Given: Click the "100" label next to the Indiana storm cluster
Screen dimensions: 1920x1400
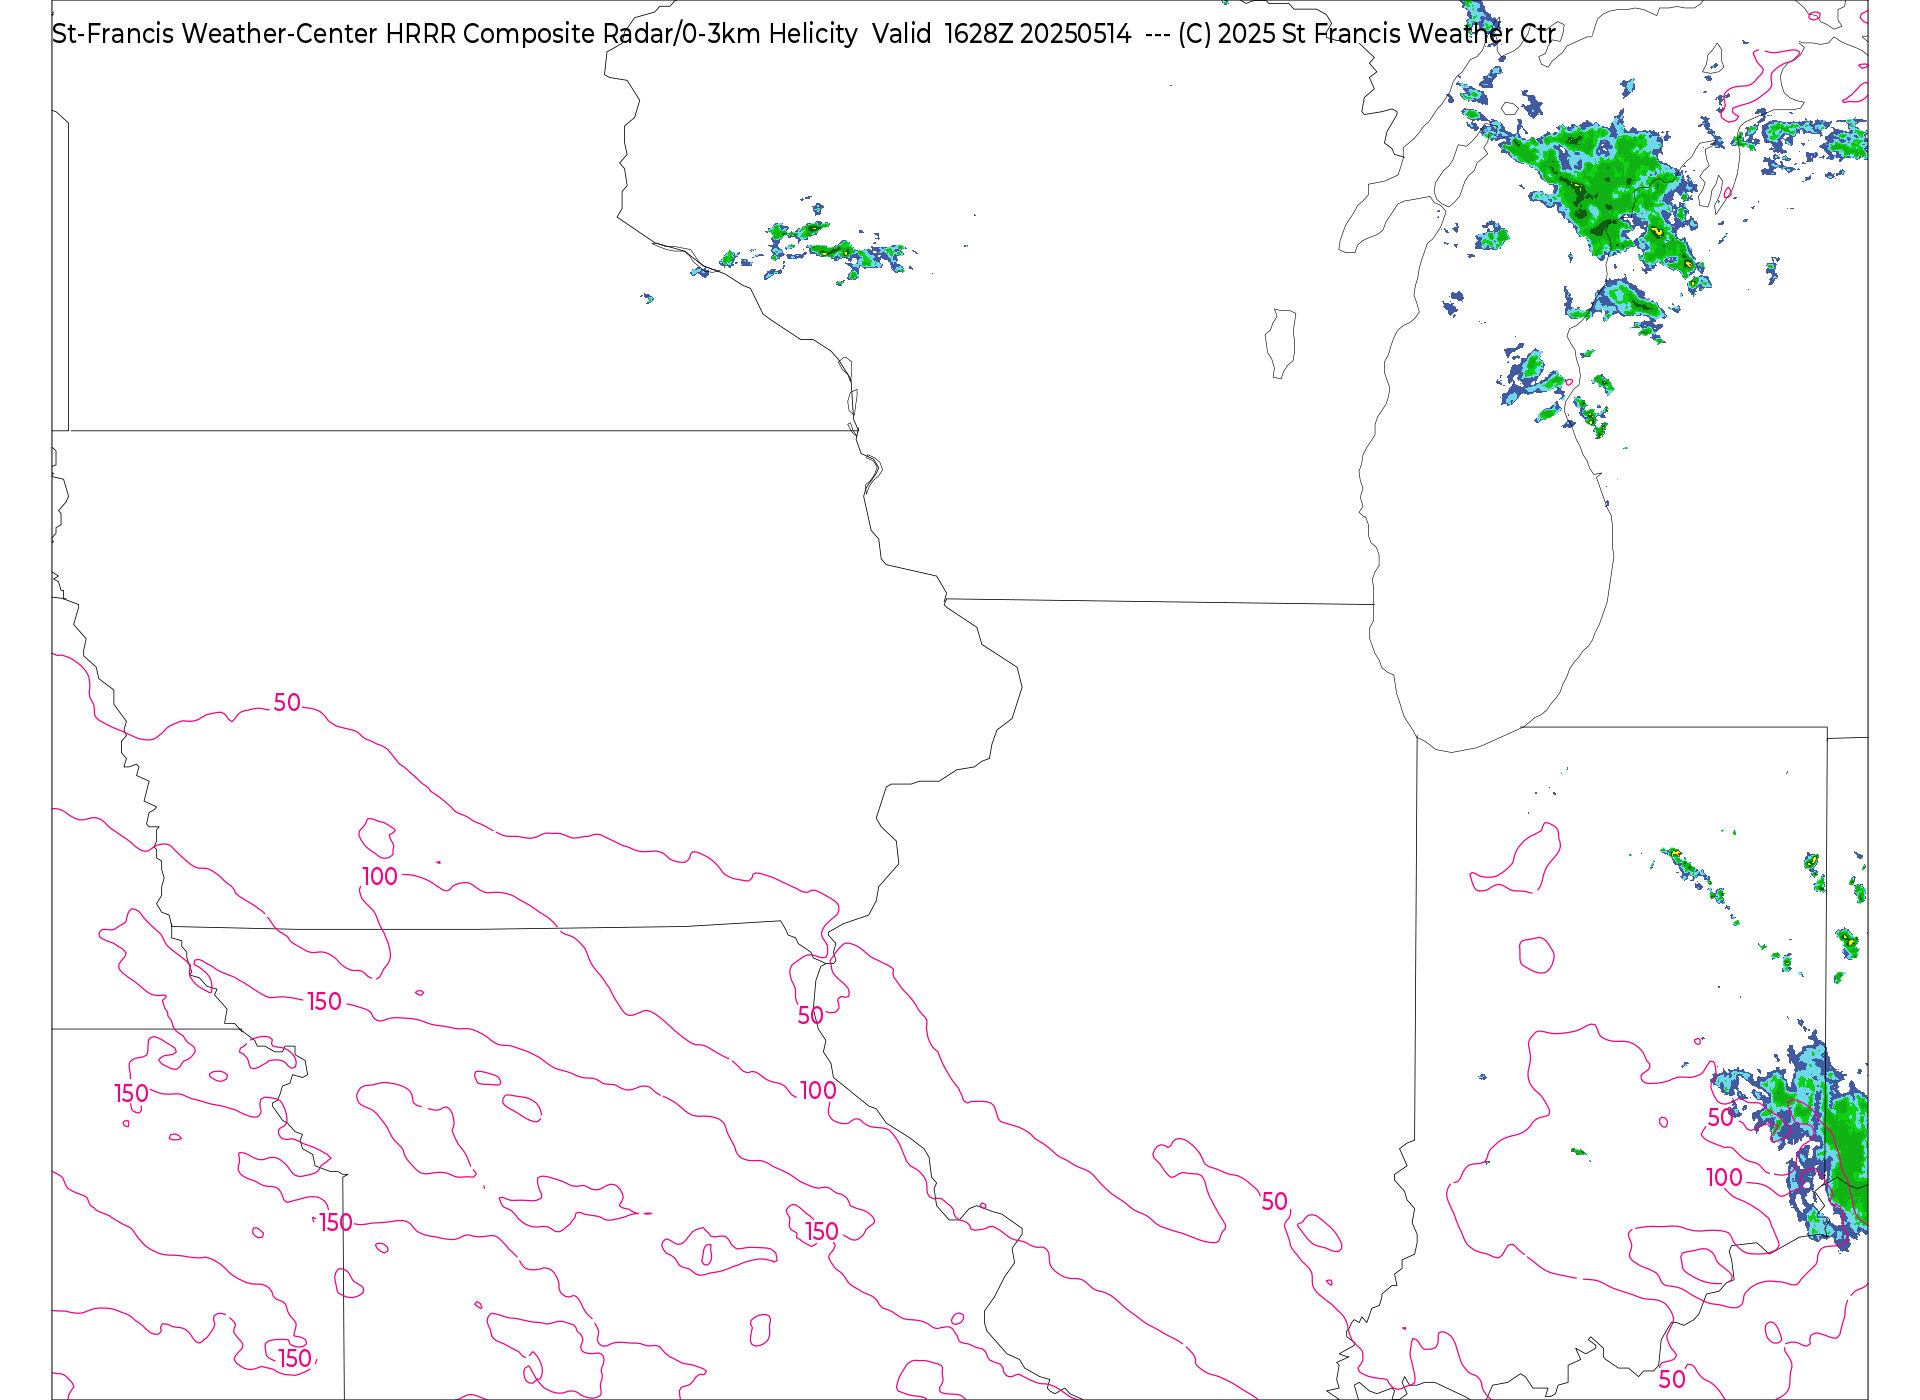Looking at the screenshot, I should (x=1724, y=1178).
